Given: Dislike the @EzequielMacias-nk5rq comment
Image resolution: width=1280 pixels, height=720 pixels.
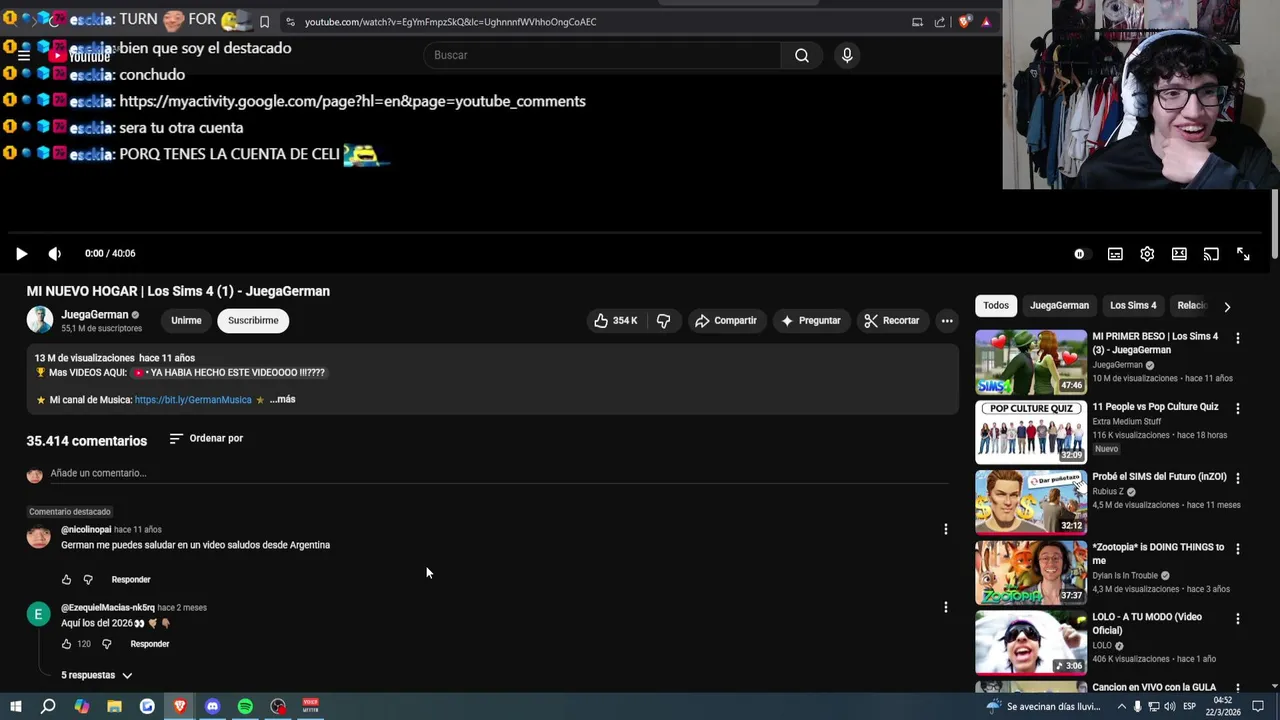Looking at the screenshot, I should pos(107,645).
